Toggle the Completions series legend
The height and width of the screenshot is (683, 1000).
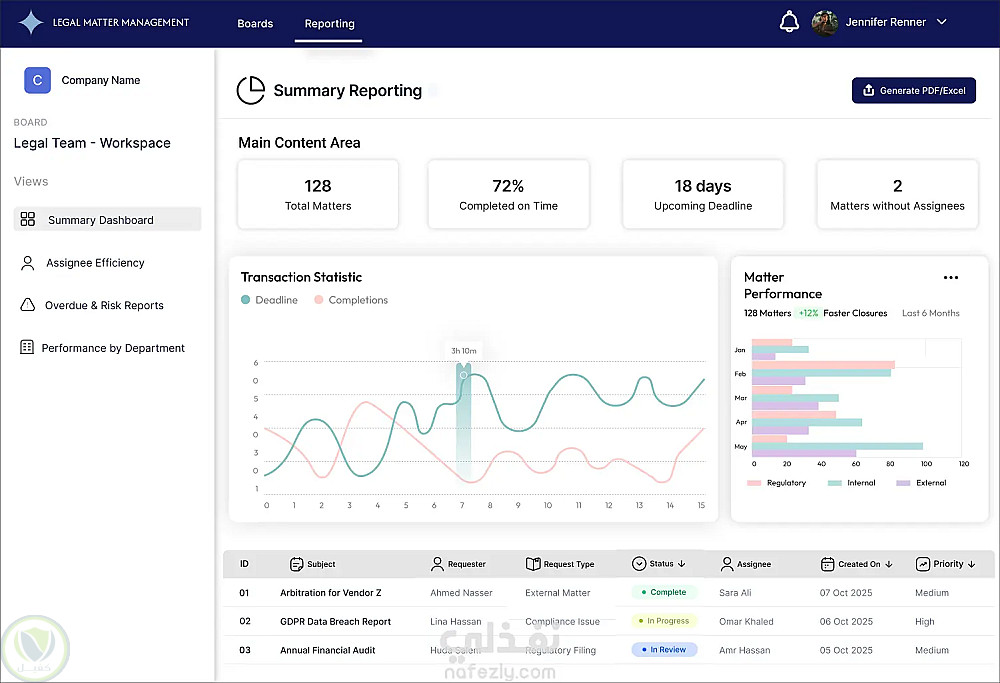[x=351, y=300]
